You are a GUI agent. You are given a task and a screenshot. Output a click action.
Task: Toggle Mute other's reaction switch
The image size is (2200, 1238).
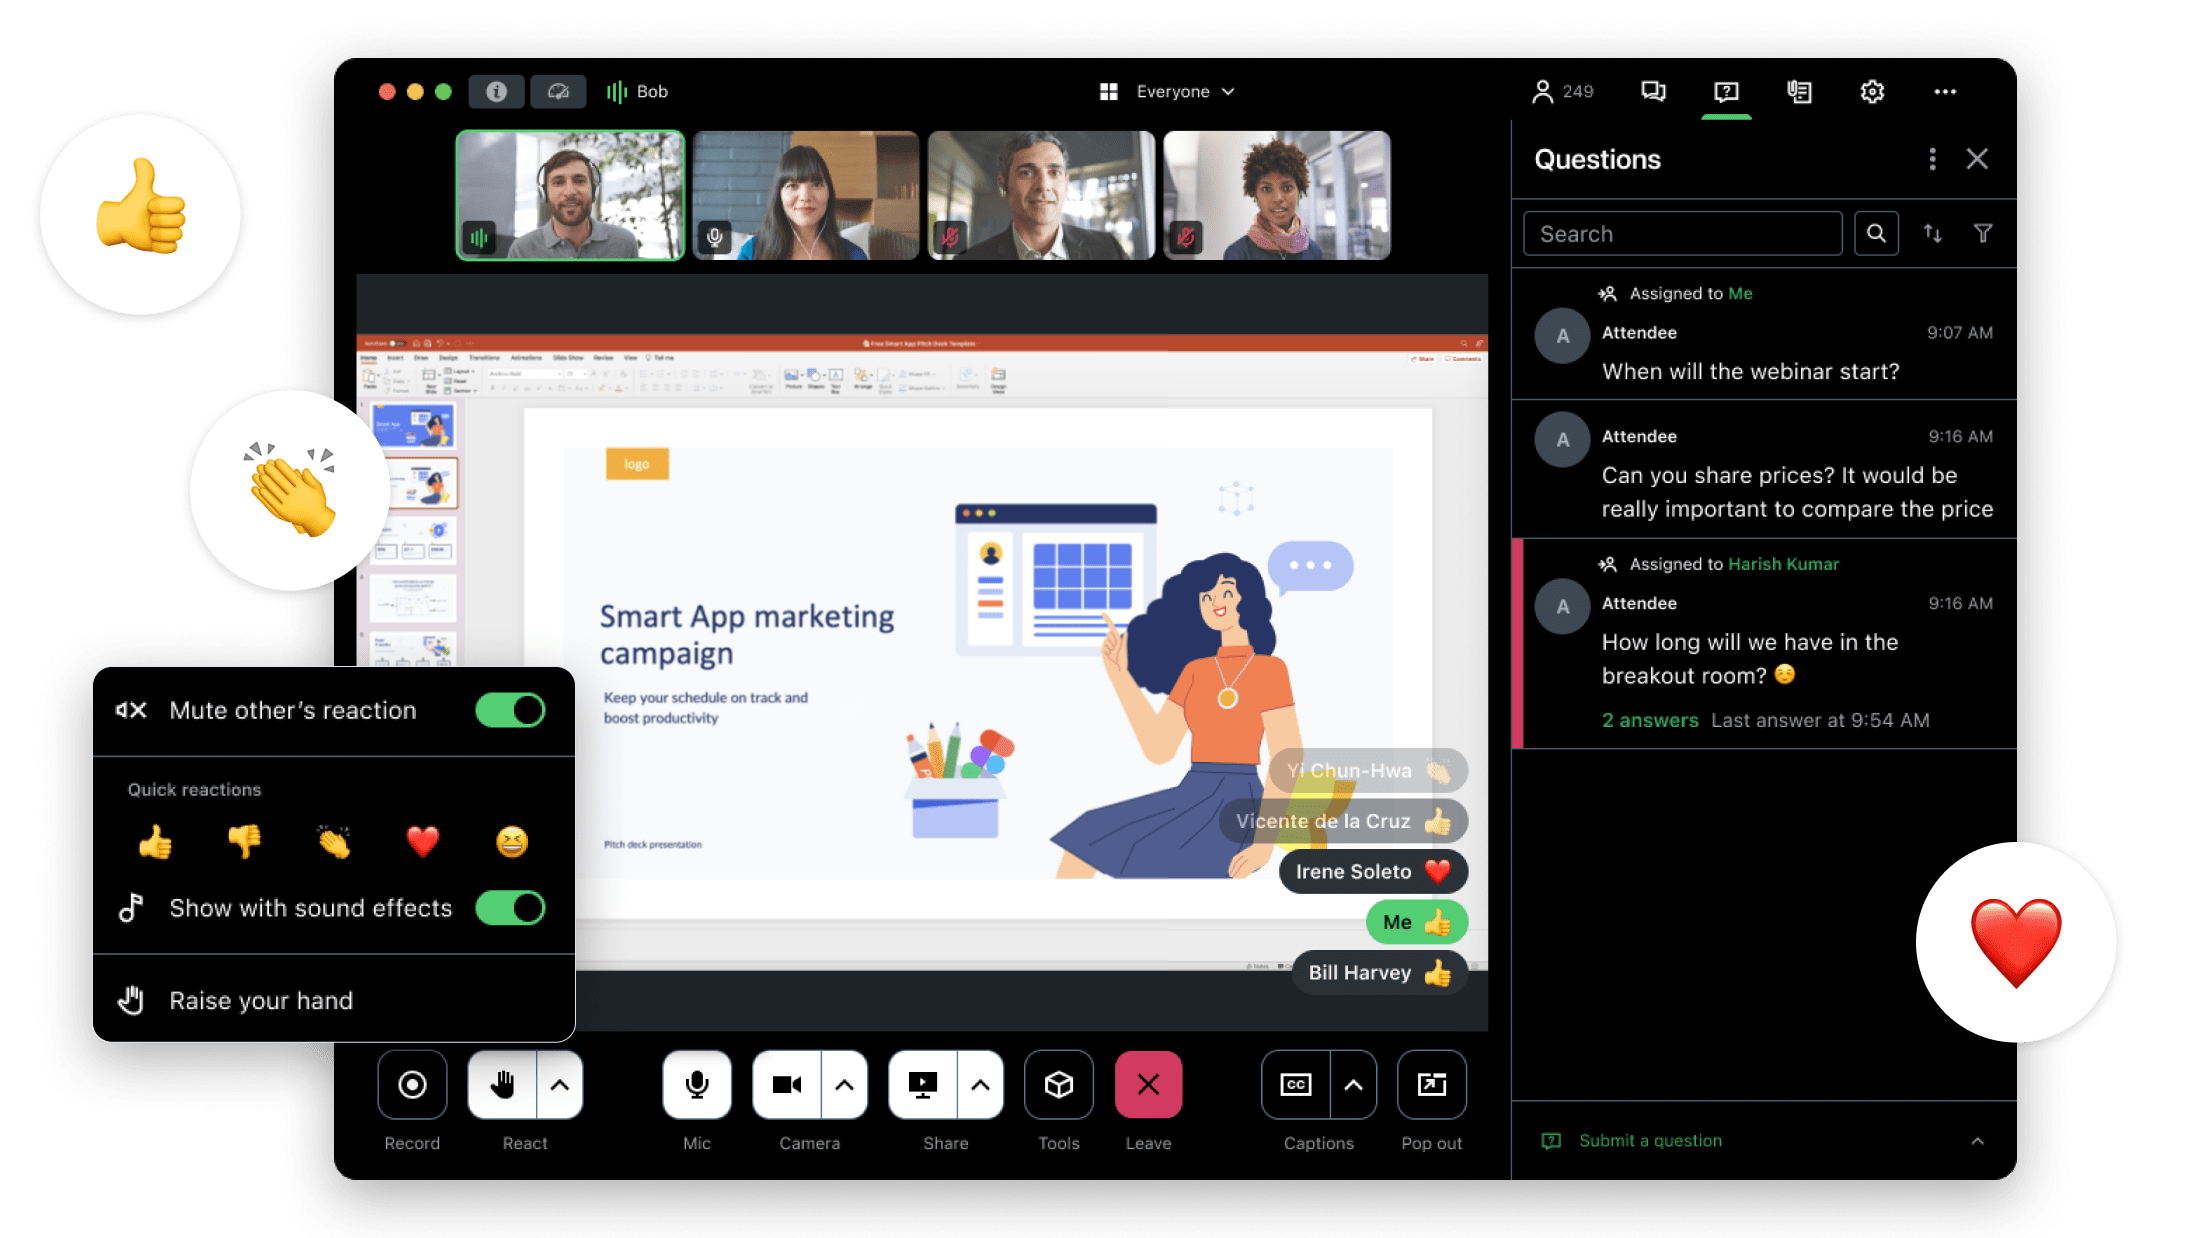pyautogui.click(x=510, y=711)
